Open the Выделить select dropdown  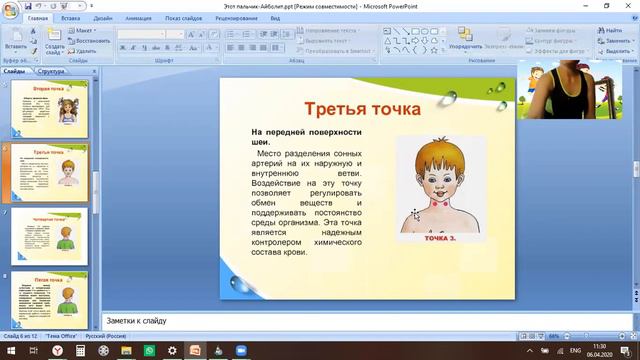point(616,51)
